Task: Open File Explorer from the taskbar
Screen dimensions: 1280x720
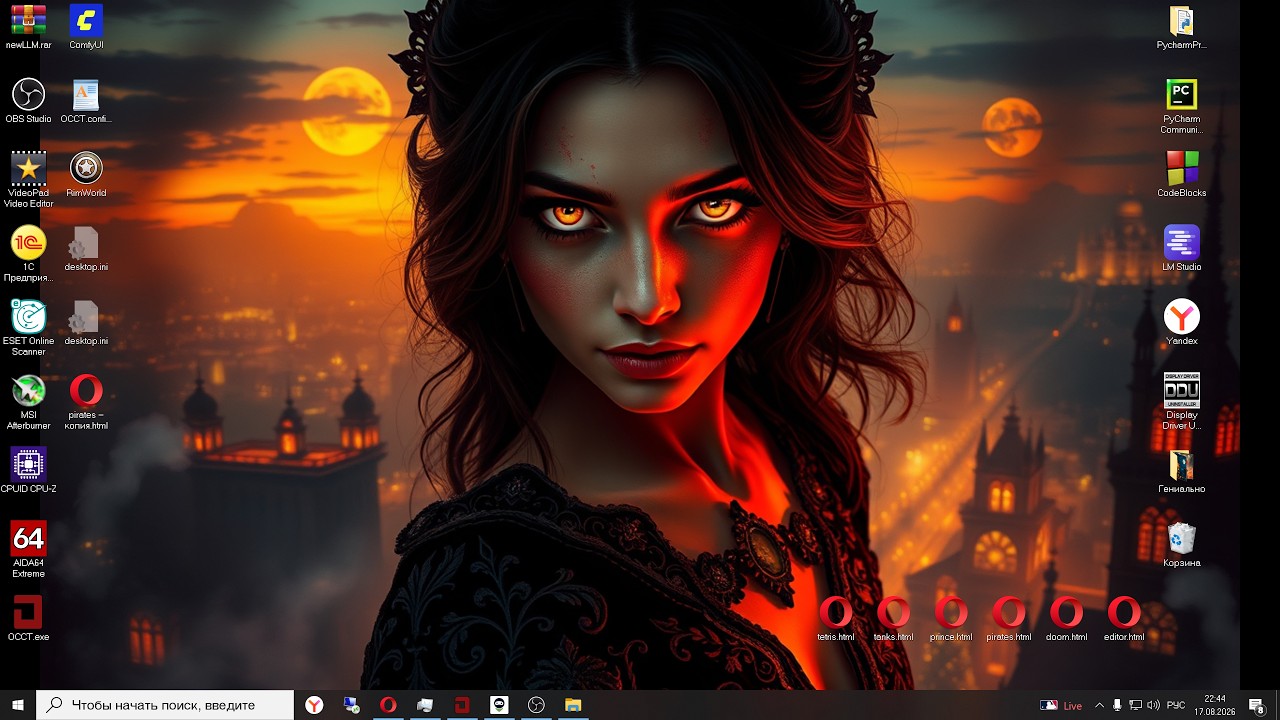Action: point(573,705)
